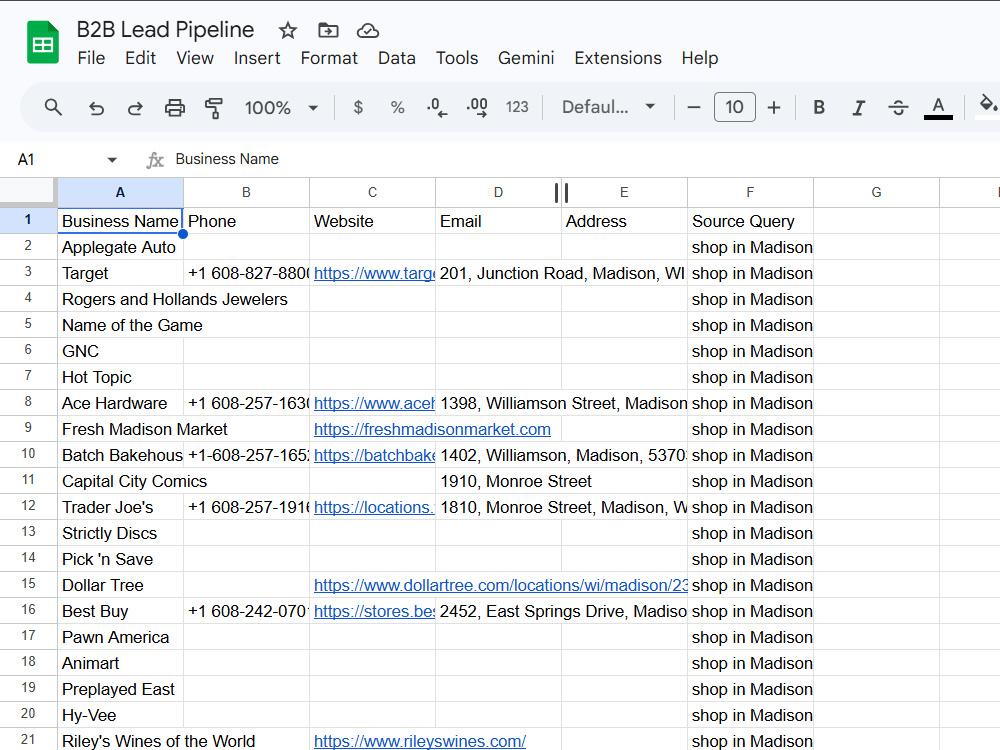Open the Google Sheets home icon

(43, 43)
